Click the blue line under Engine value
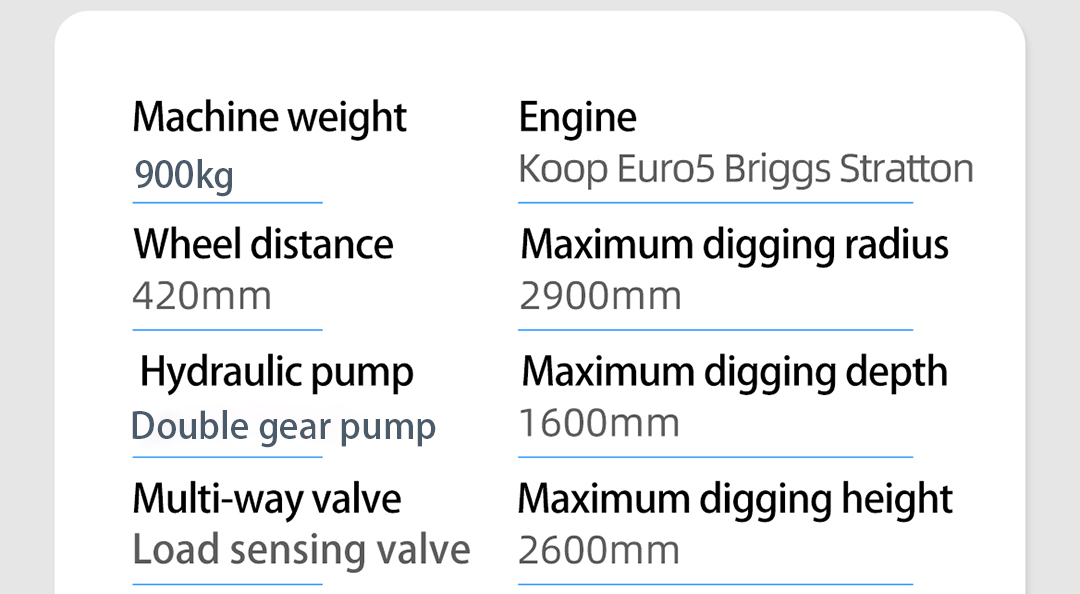1080x594 pixels. [716, 203]
